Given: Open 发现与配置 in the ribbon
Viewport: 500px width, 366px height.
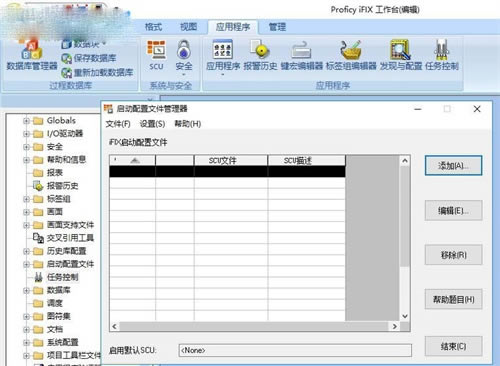Looking at the screenshot, I should point(401,55).
